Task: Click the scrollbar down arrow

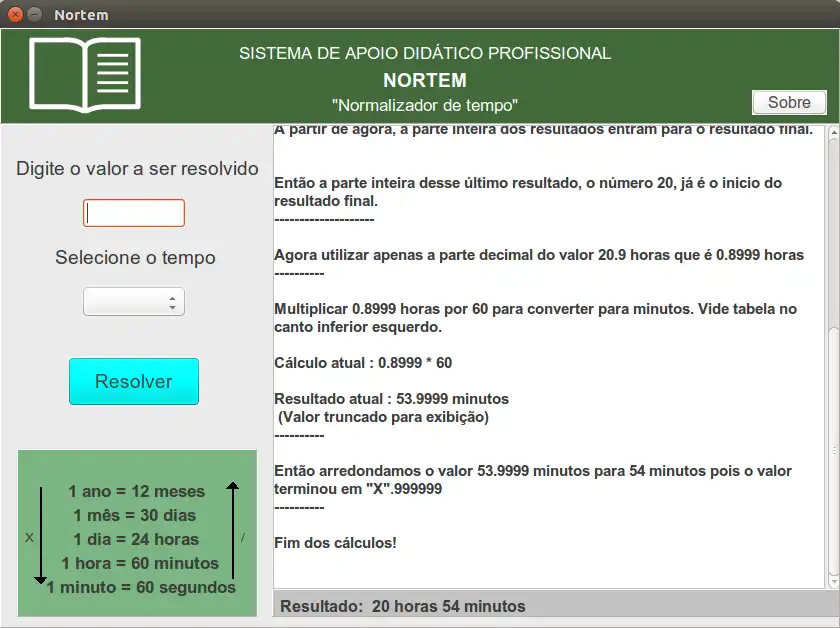Action: [834, 581]
